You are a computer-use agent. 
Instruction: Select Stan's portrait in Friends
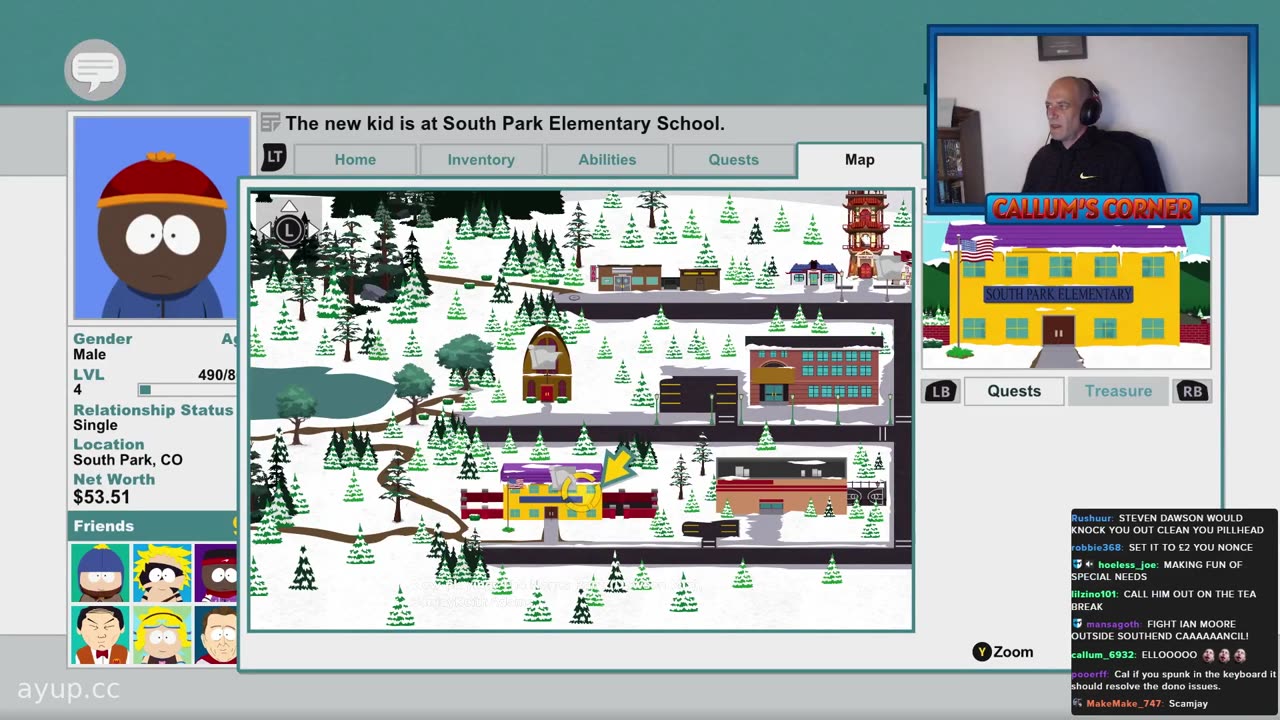[100, 573]
